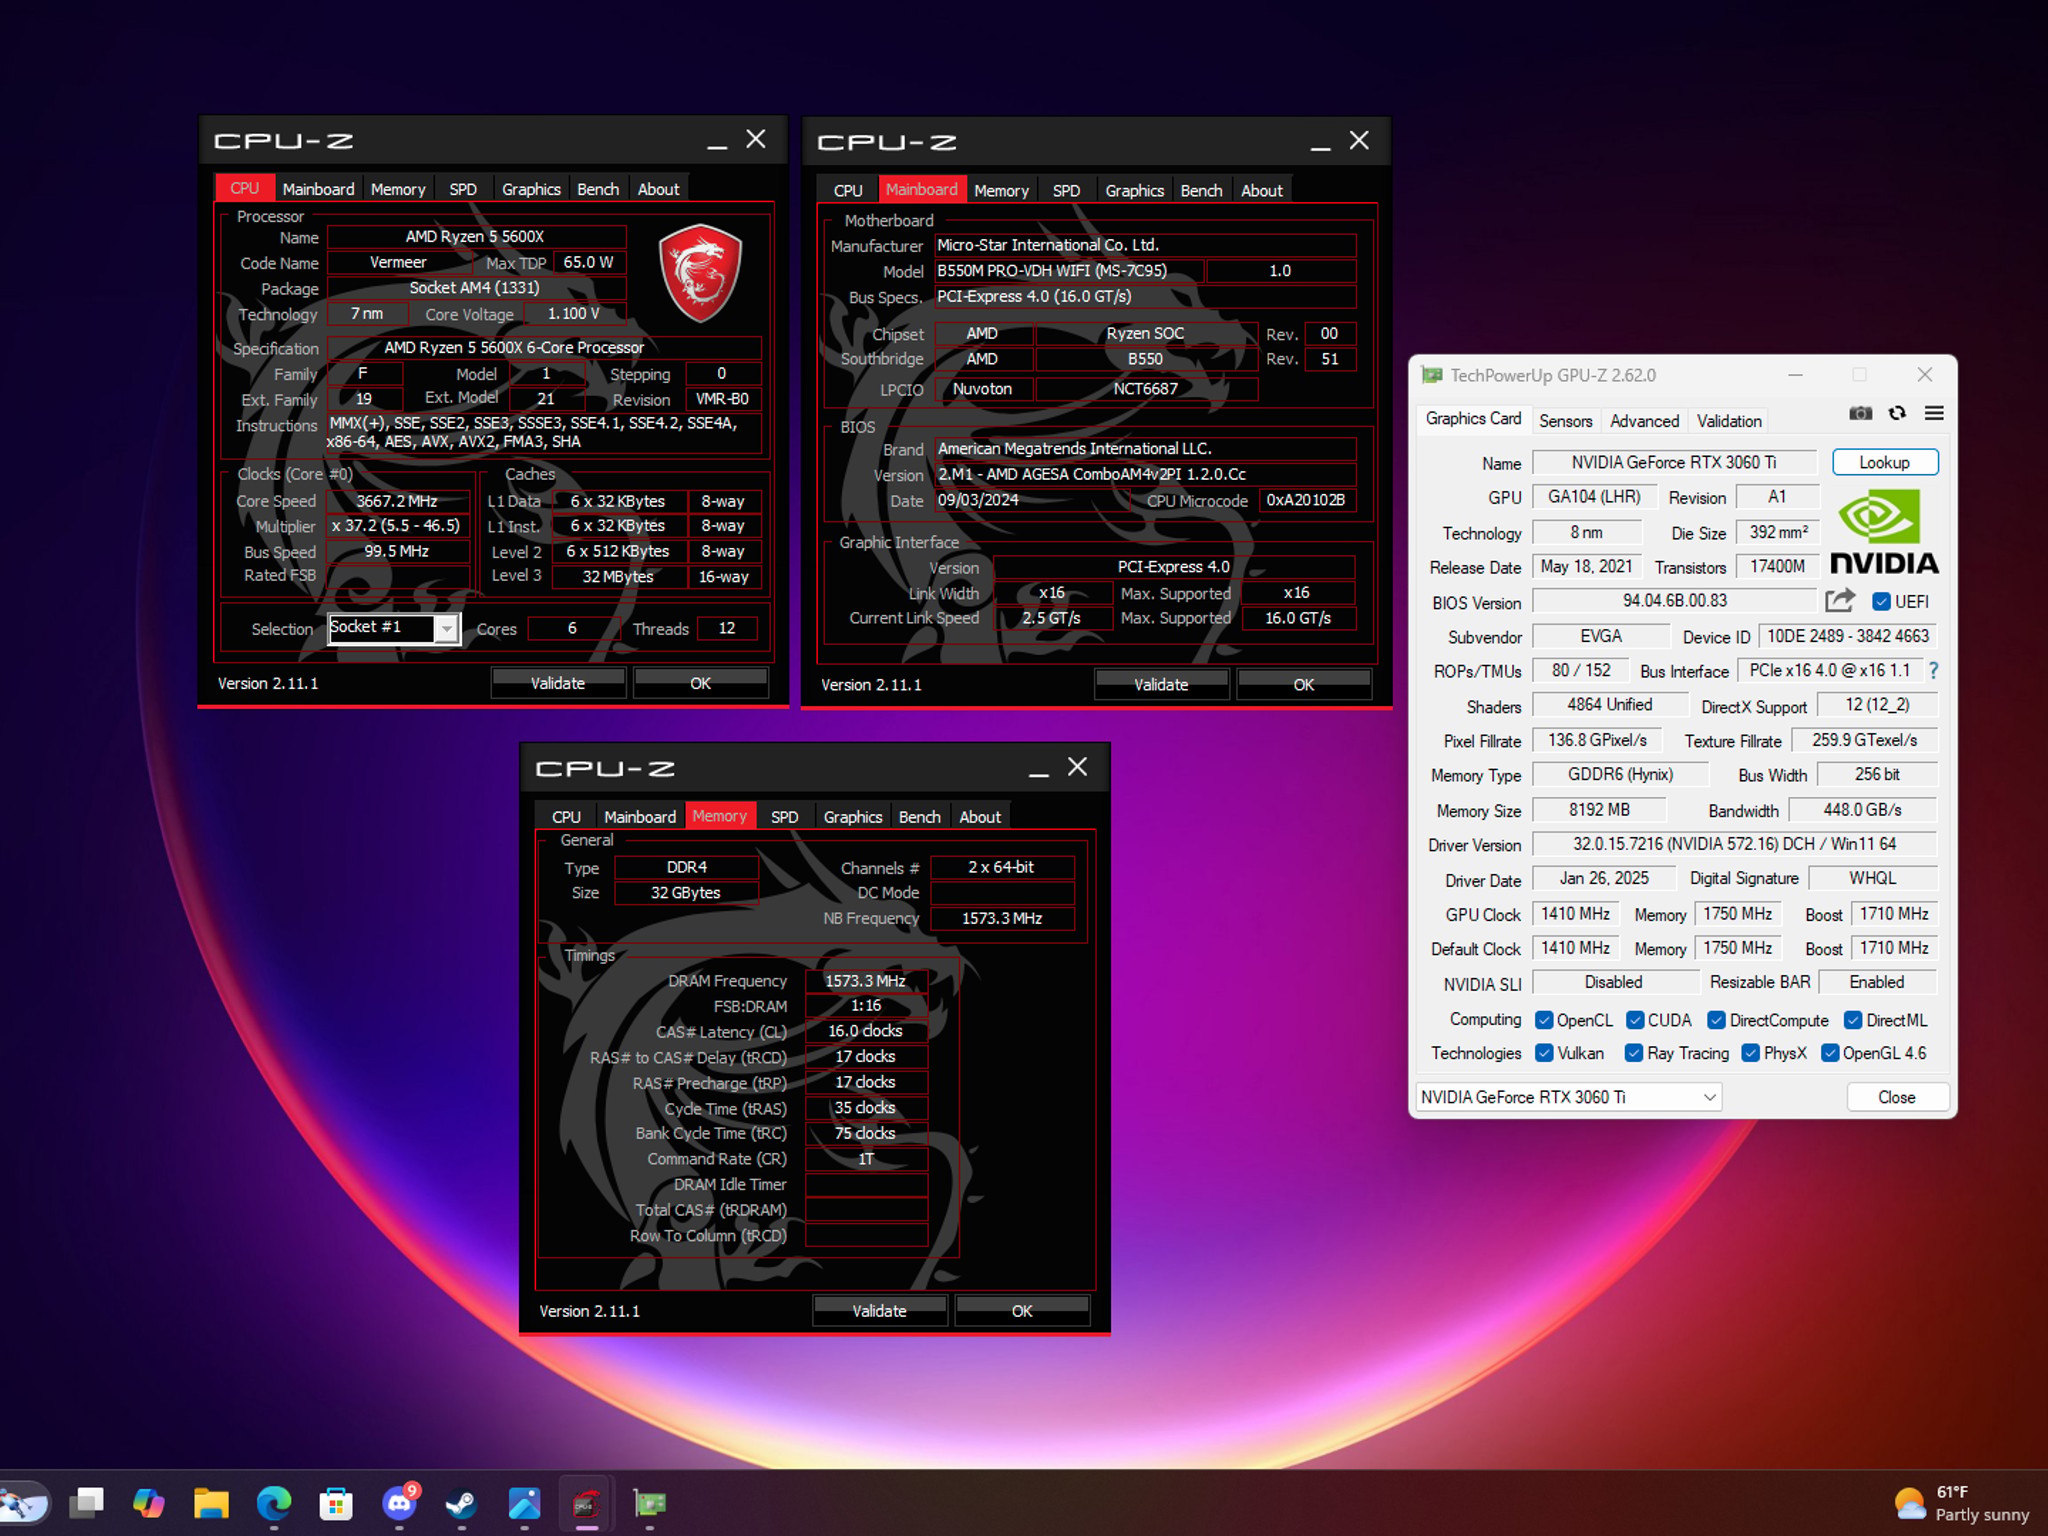Viewport: 2048px width, 1536px height.
Task: Click the NVIDIA logo in GPU-Z
Action: click(x=1884, y=531)
